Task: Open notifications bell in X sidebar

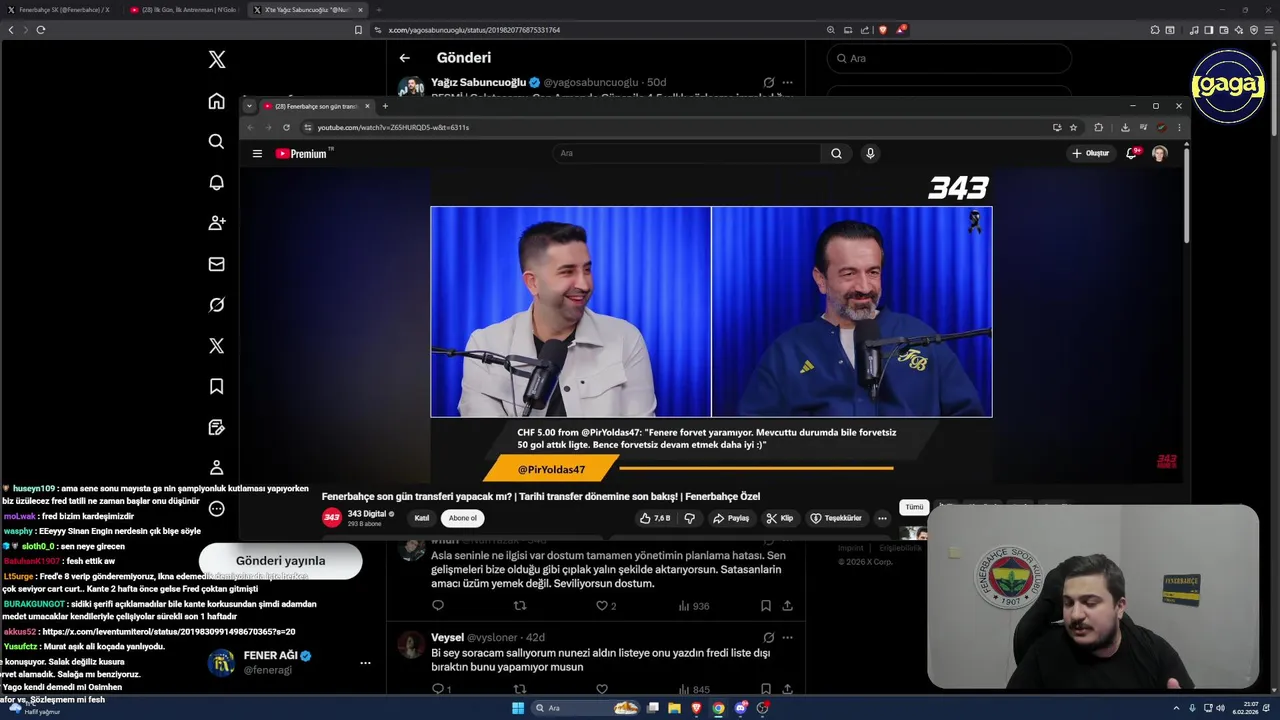Action: pyautogui.click(x=216, y=183)
